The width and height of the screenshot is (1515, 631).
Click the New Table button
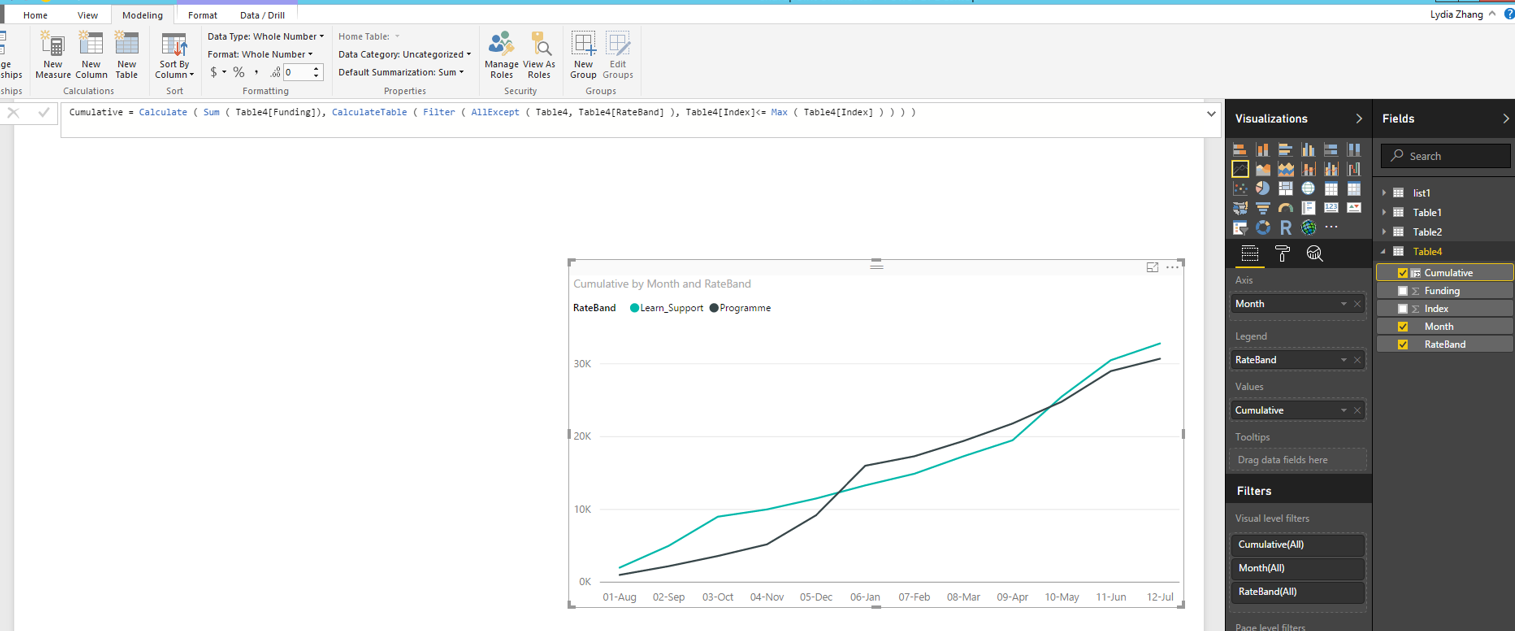[127, 55]
